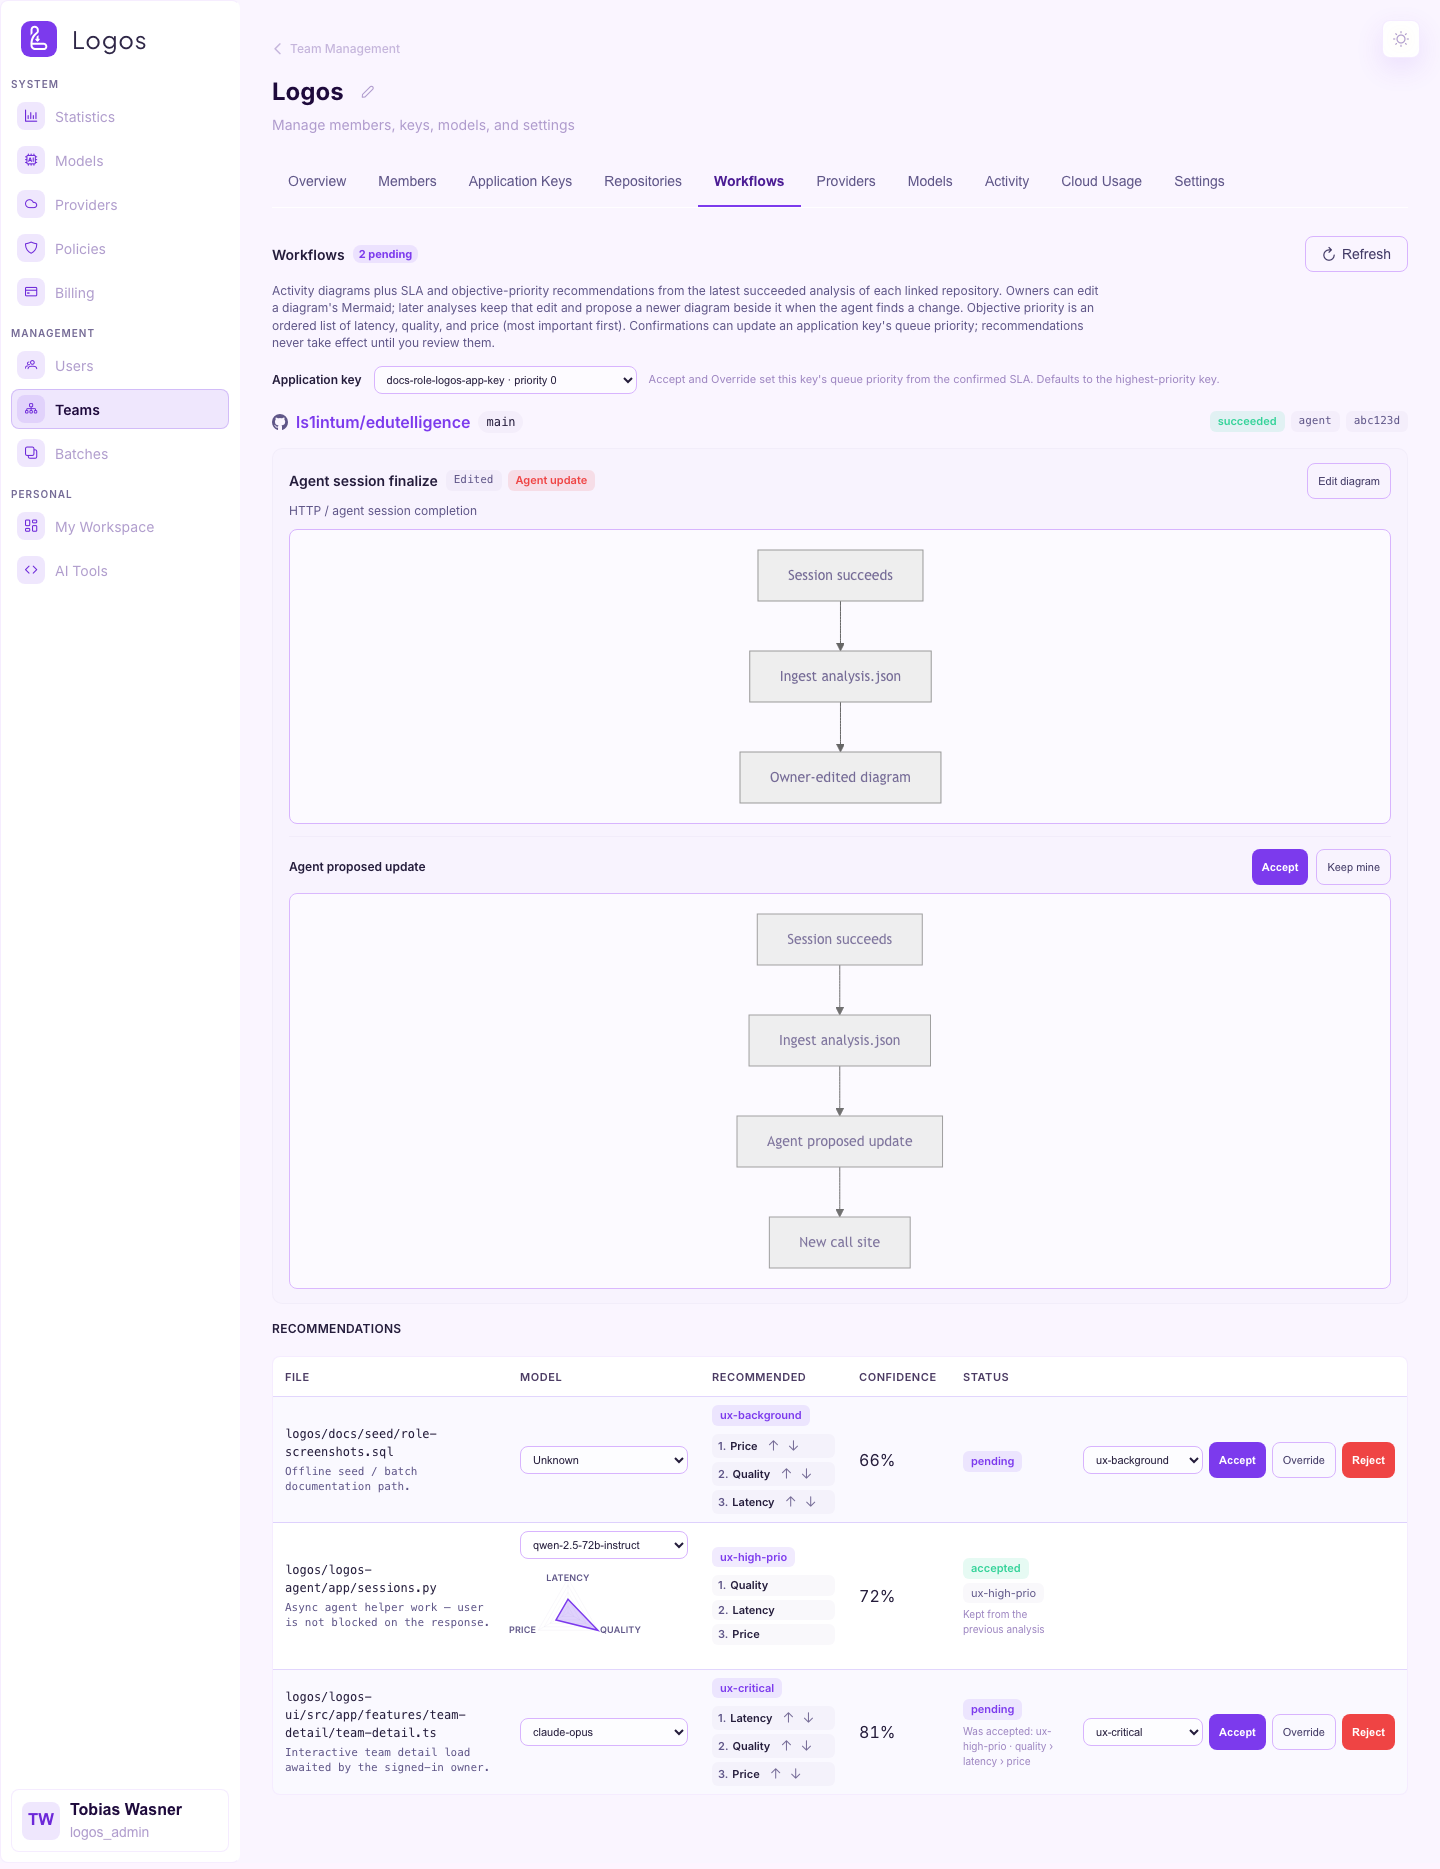Open the claude-opus model dropdown
Screen dimensions: 1440x1869
604,1732
